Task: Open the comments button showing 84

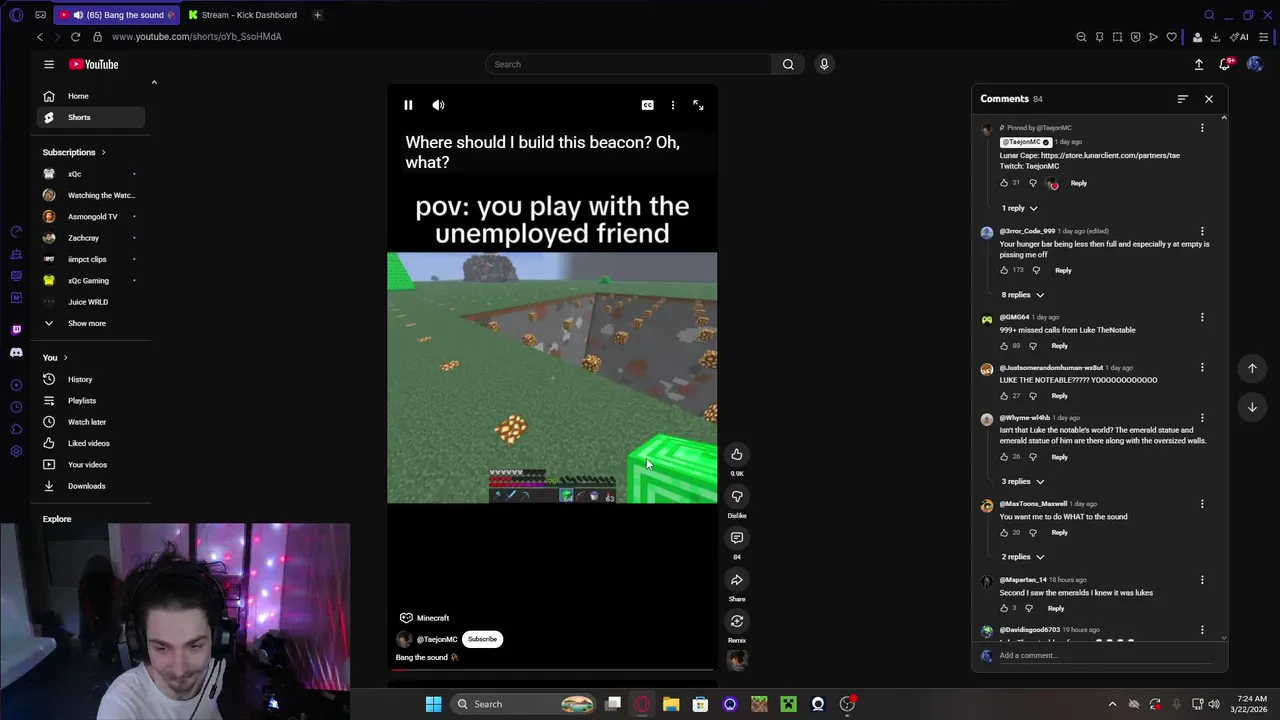Action: 737,538
